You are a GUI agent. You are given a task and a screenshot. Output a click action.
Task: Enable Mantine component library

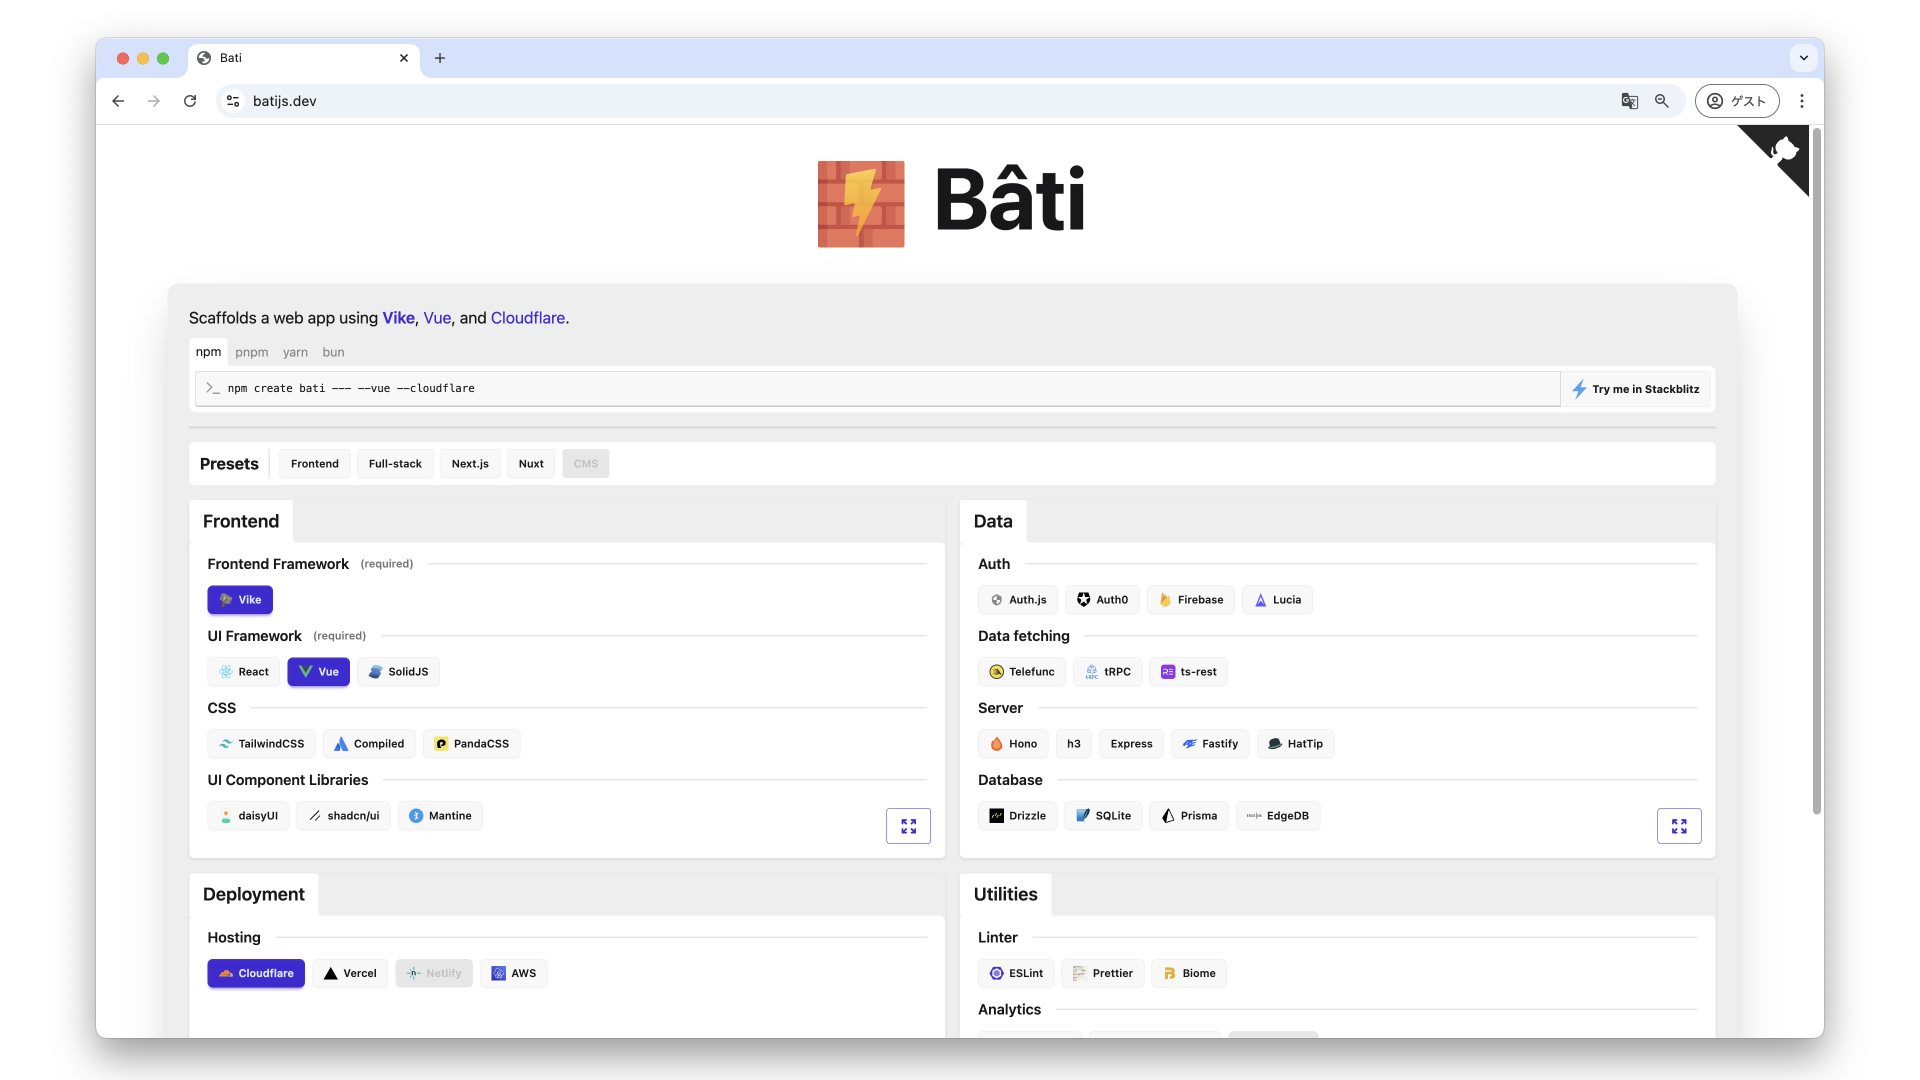click(x=440, y=816)
